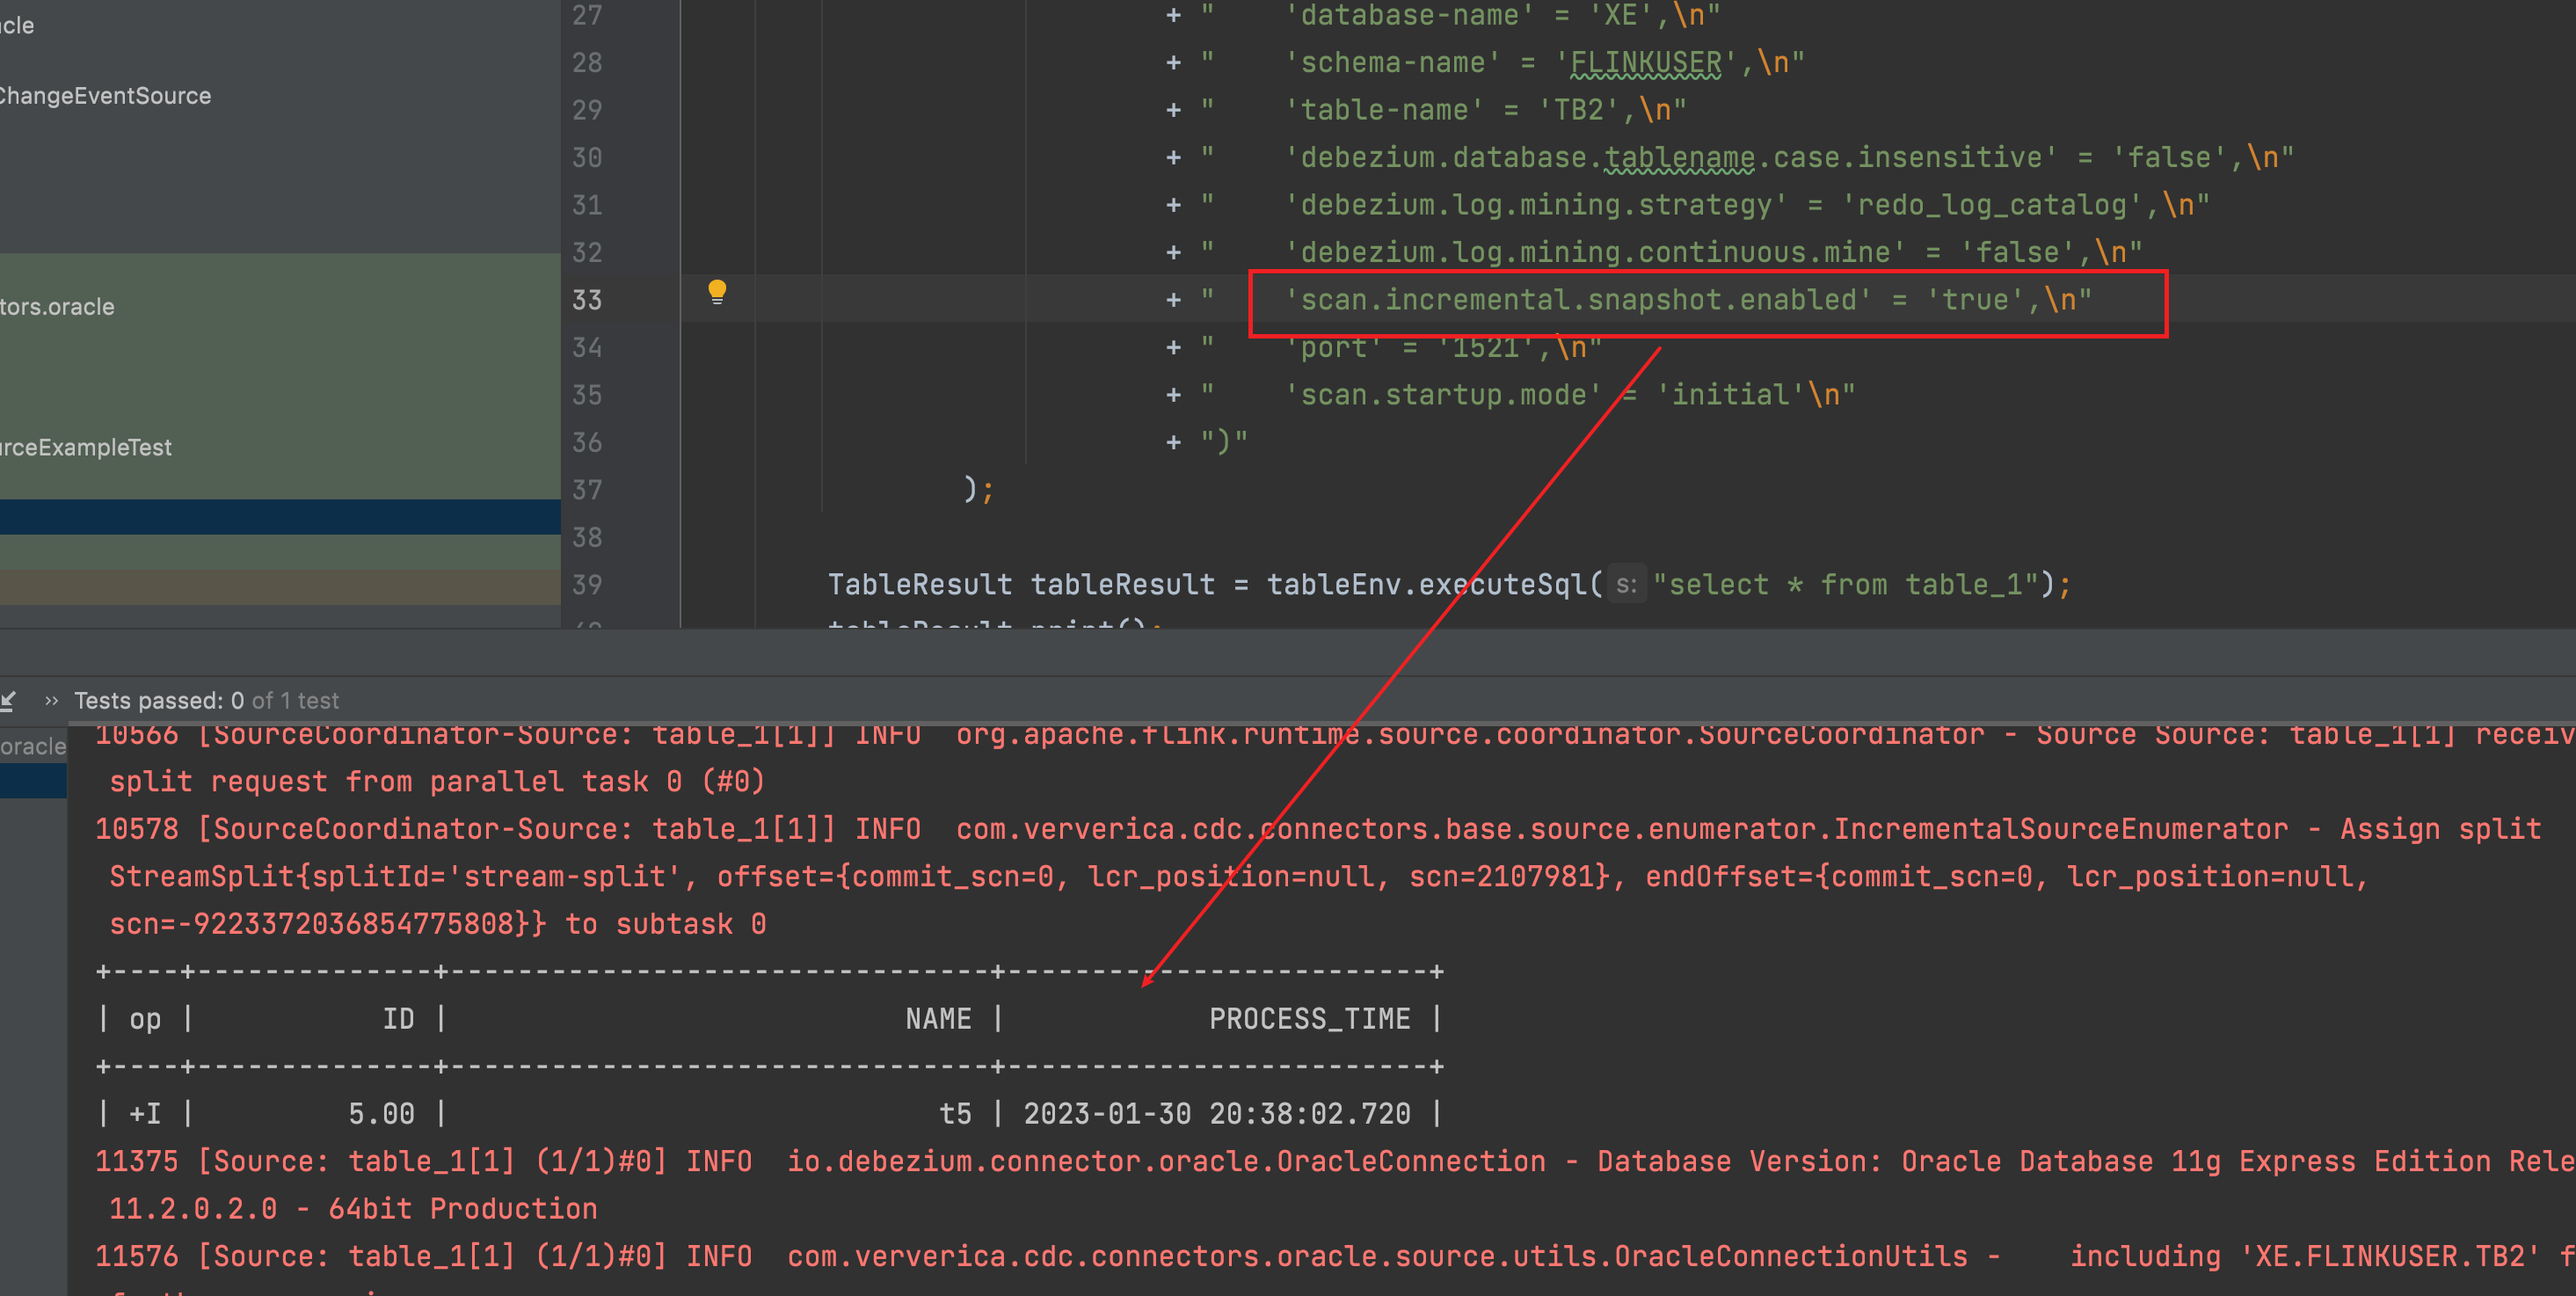
Task: Click the typo-underlined 'tablename' word on line 30
Action: point(1680,156)
